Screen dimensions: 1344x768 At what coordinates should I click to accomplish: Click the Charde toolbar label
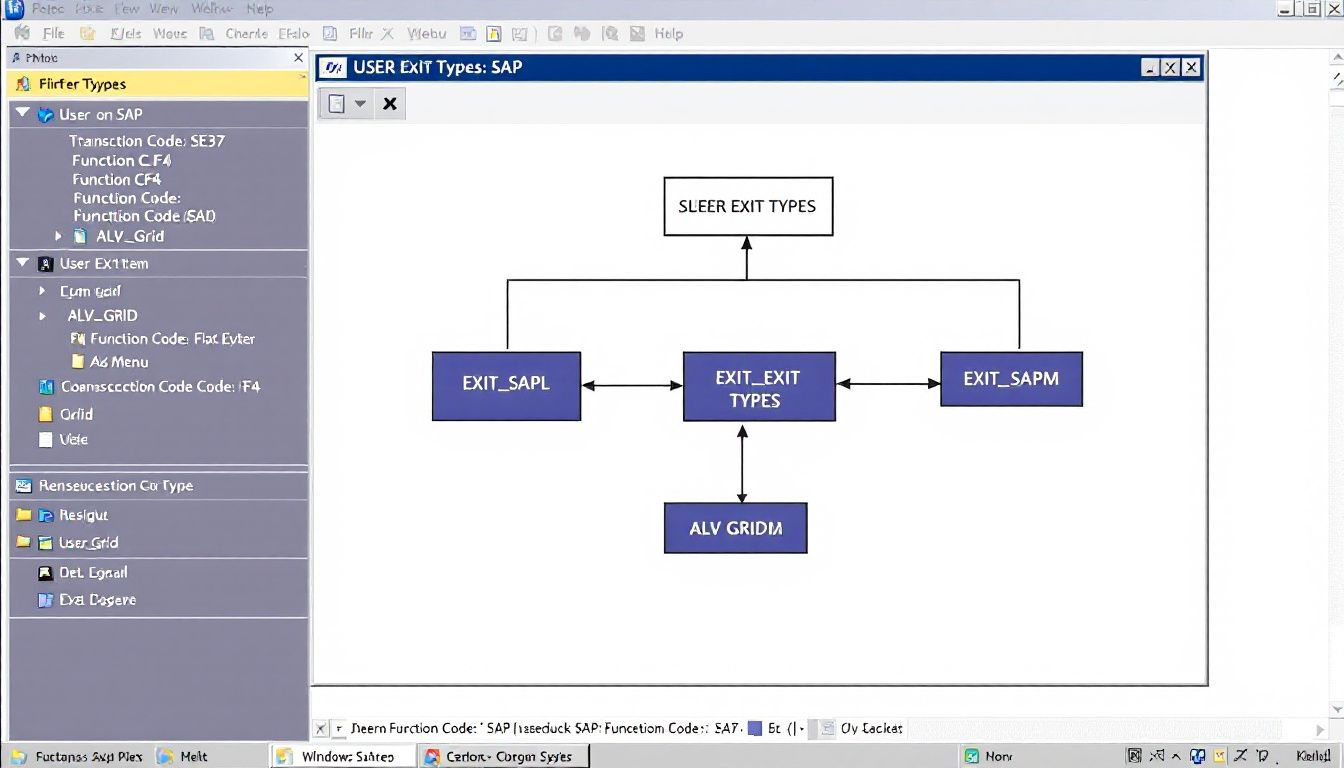246,33
